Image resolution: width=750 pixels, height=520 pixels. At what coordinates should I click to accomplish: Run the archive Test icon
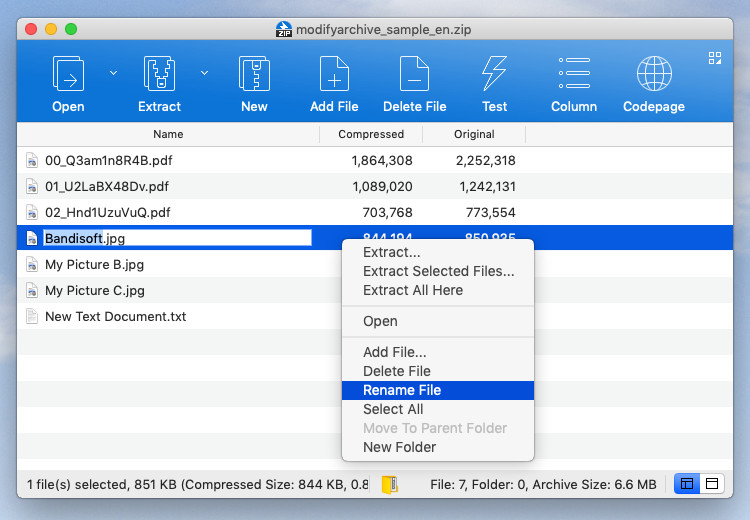coord(494,75)
